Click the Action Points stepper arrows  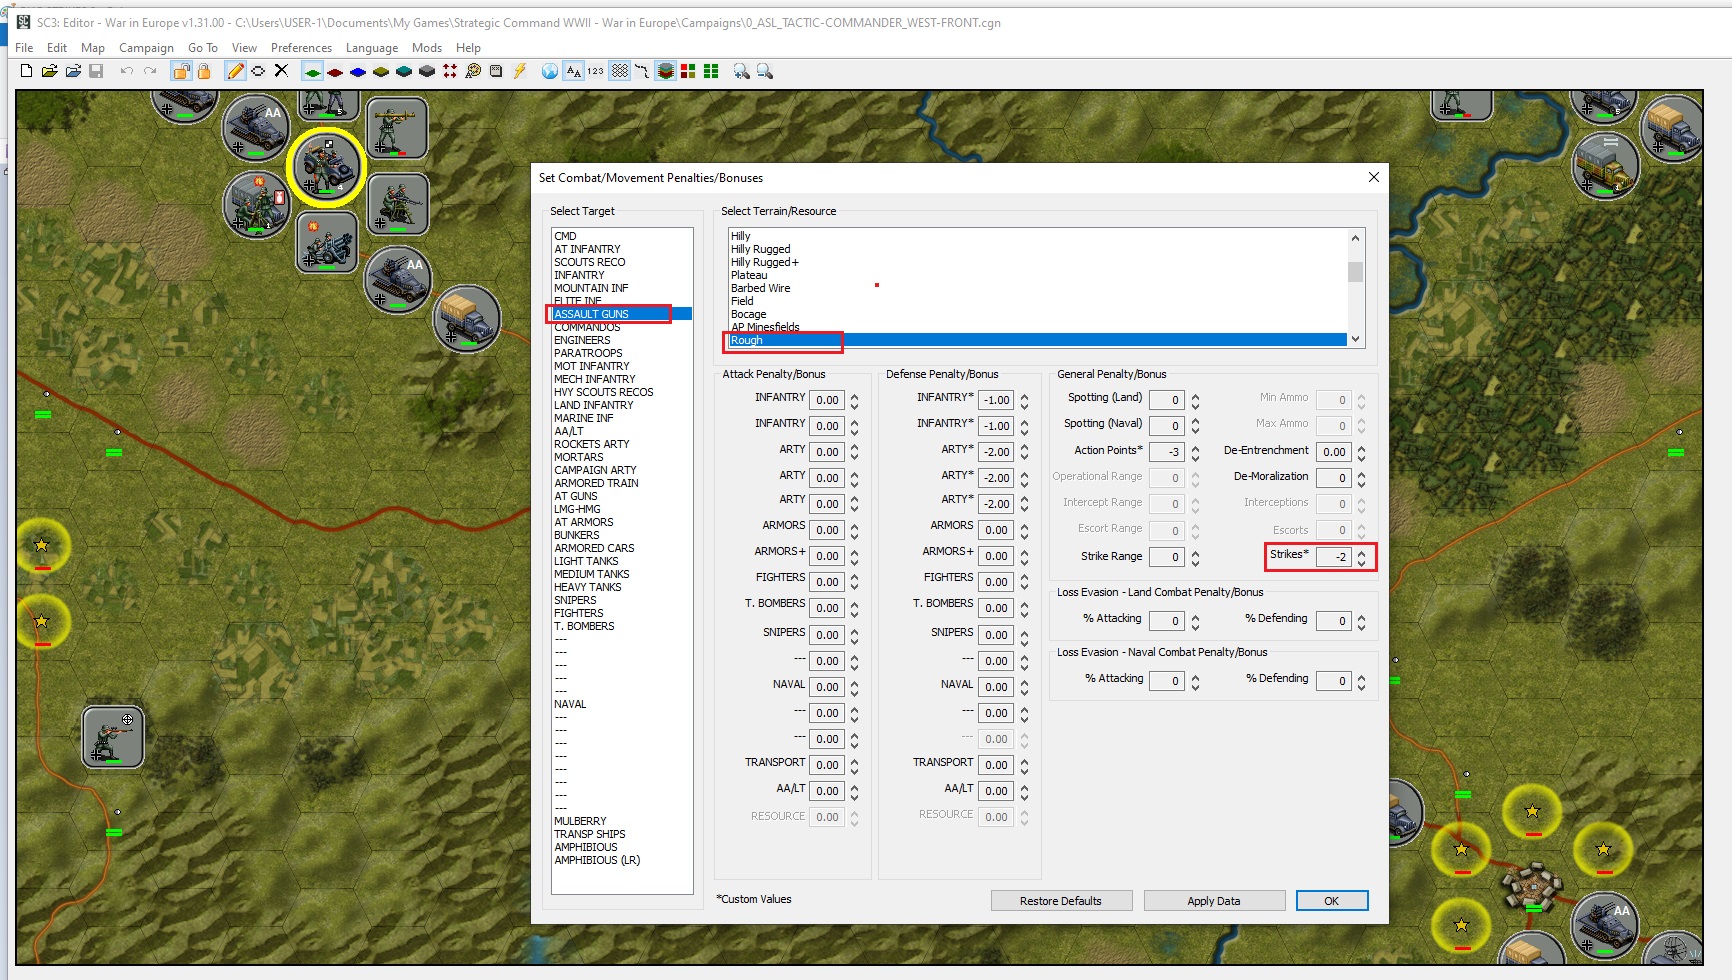[1195, 452]
